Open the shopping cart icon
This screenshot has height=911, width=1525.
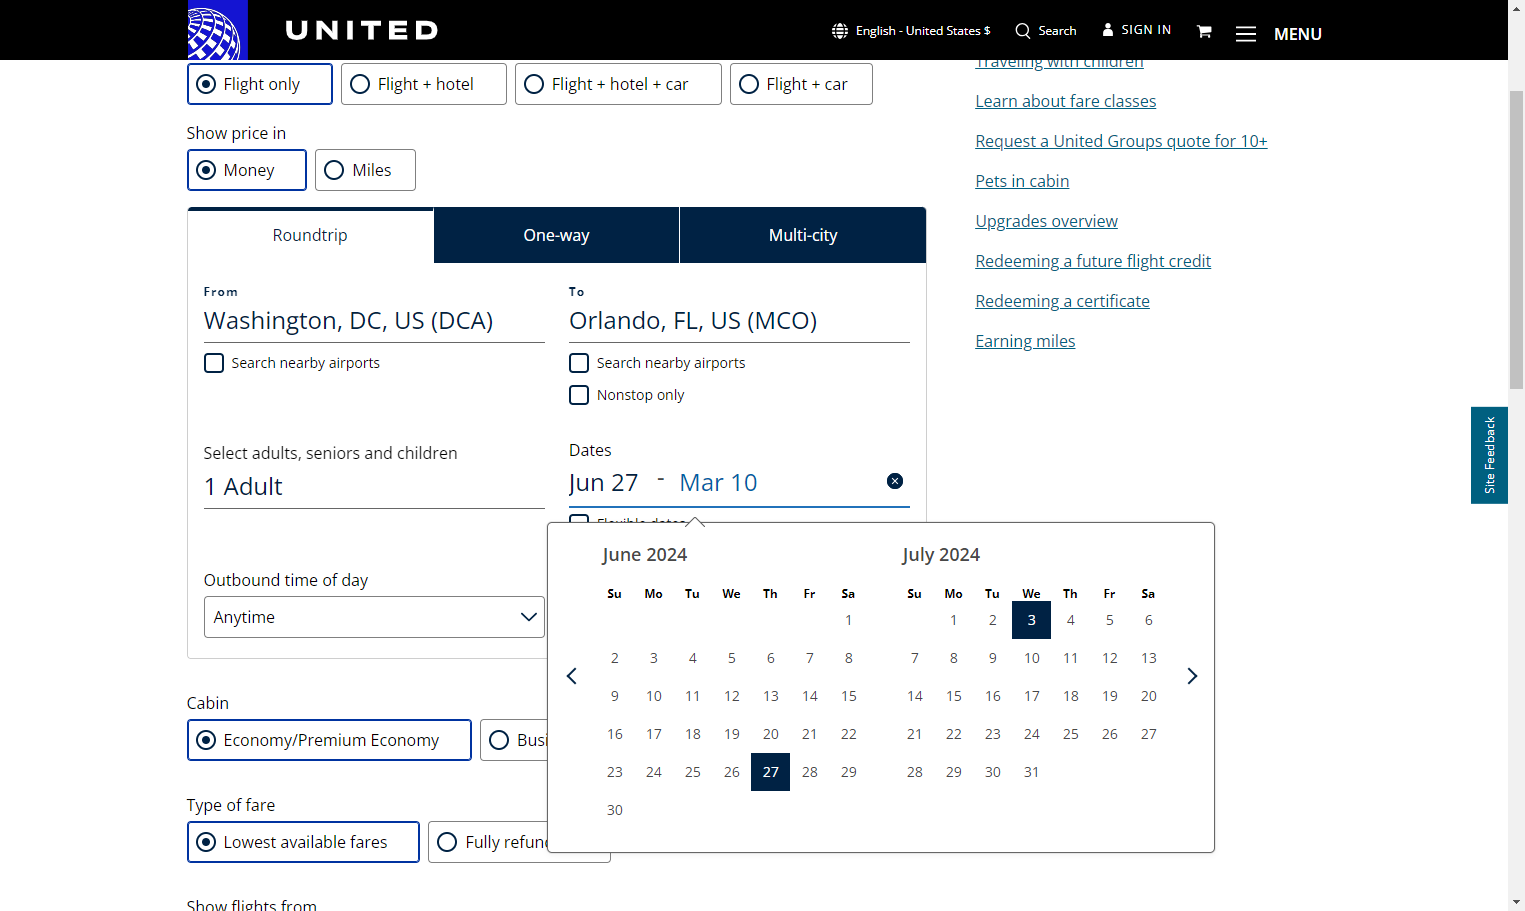tap(1204, 32)
